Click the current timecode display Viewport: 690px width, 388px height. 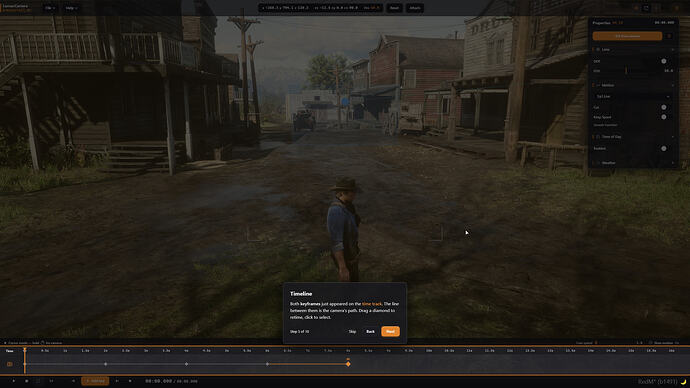pyautogui.click(x=158, y=381)
